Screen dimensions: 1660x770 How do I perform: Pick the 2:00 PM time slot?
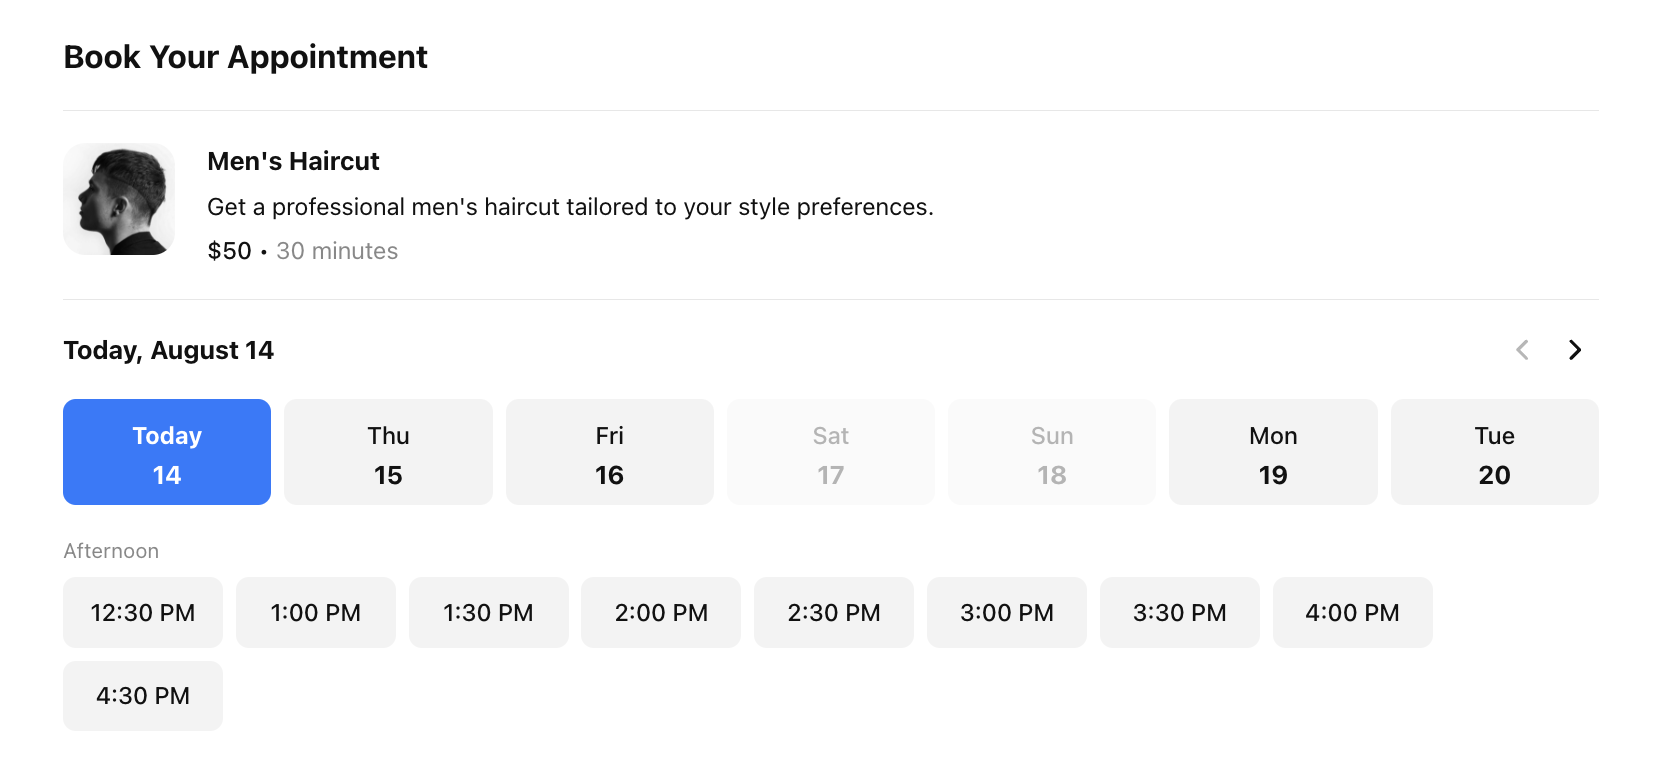[x=661, y=612]
